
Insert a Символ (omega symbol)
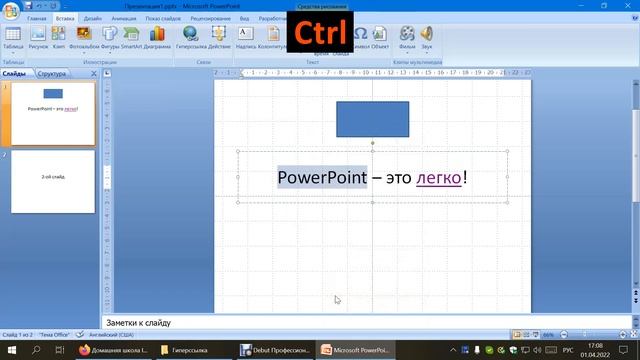pos(361,33)
